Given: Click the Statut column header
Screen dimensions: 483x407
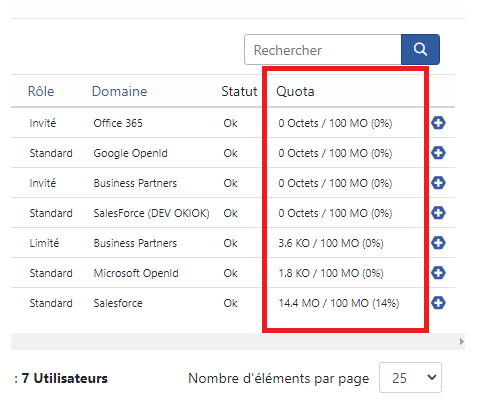Looking at the screenshot, I should pyautogui.click(x=239, y=91).
